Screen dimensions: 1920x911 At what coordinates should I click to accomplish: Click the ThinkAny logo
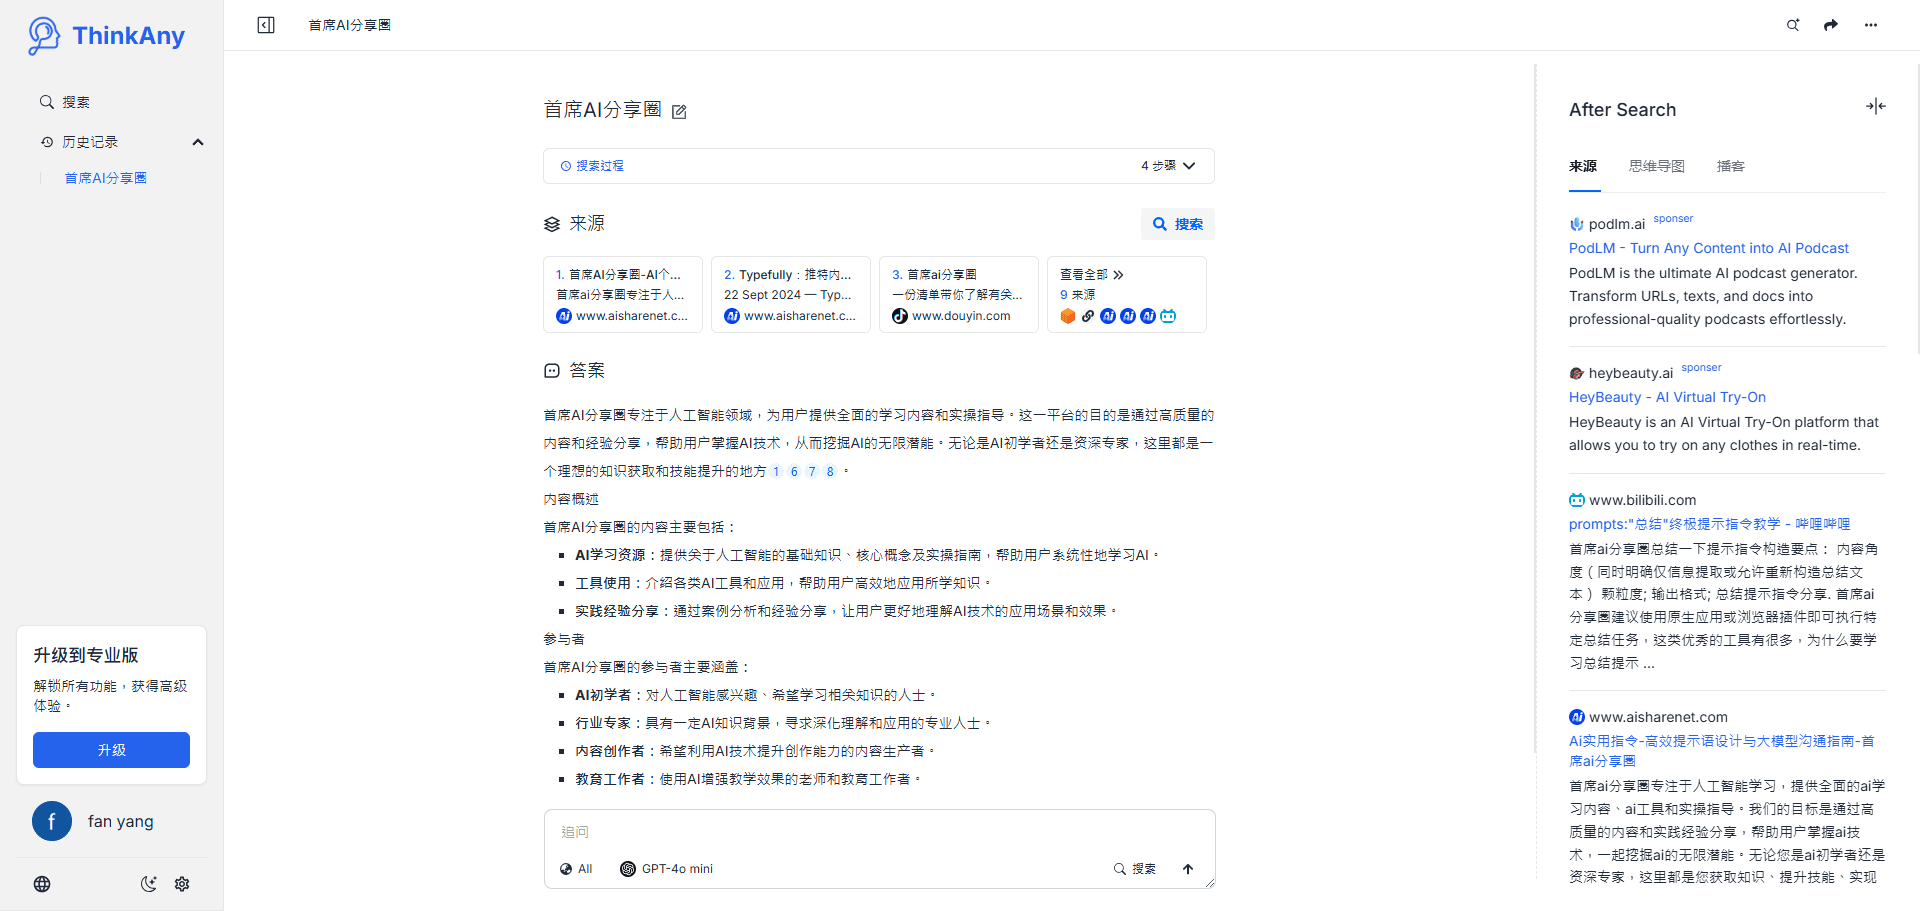(x=106, y=36)
